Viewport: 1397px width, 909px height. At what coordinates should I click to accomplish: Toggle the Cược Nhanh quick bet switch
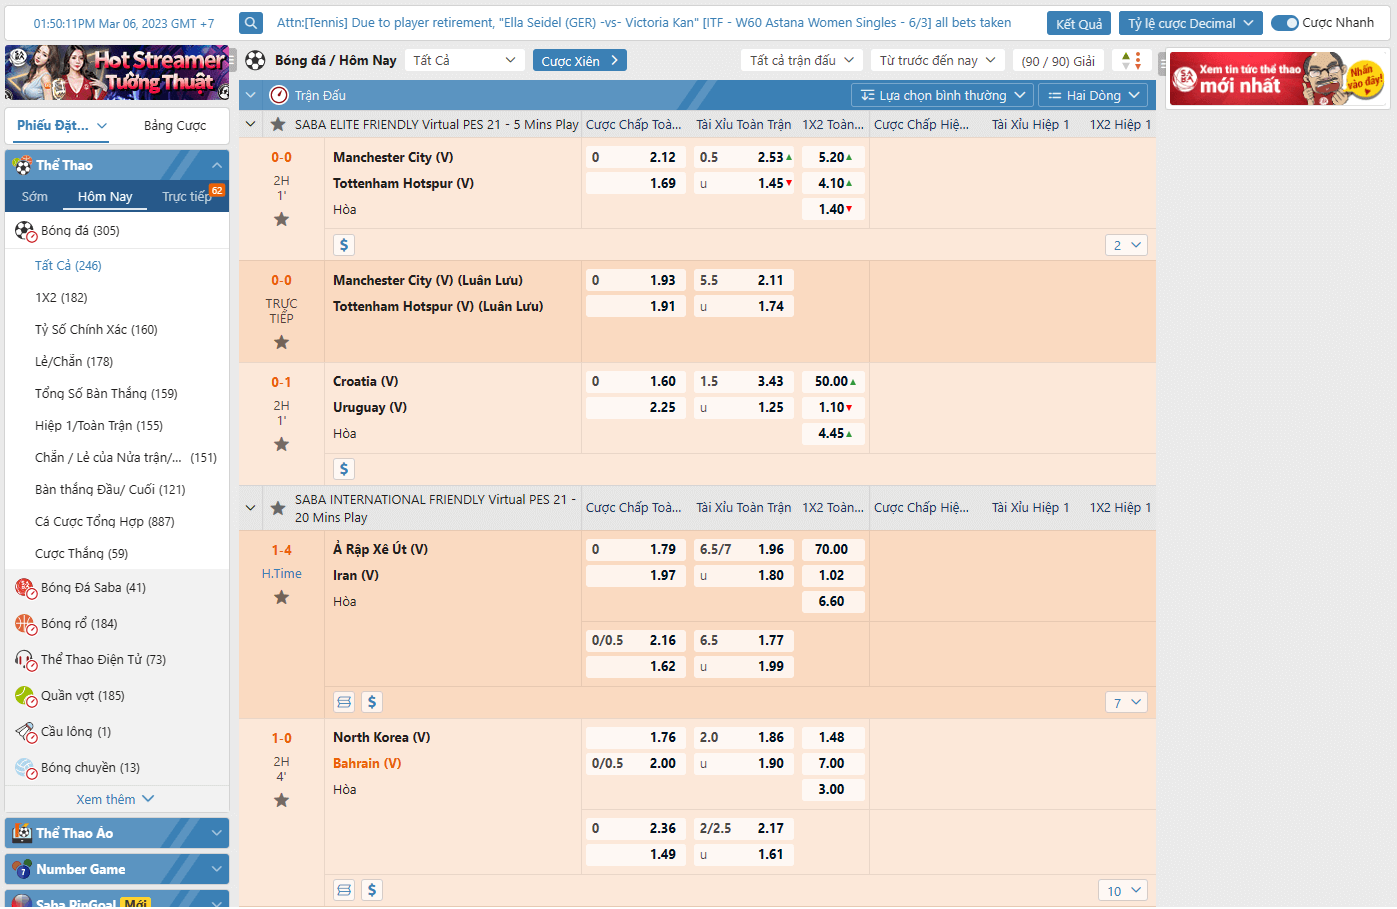[x=1285, y=23]
